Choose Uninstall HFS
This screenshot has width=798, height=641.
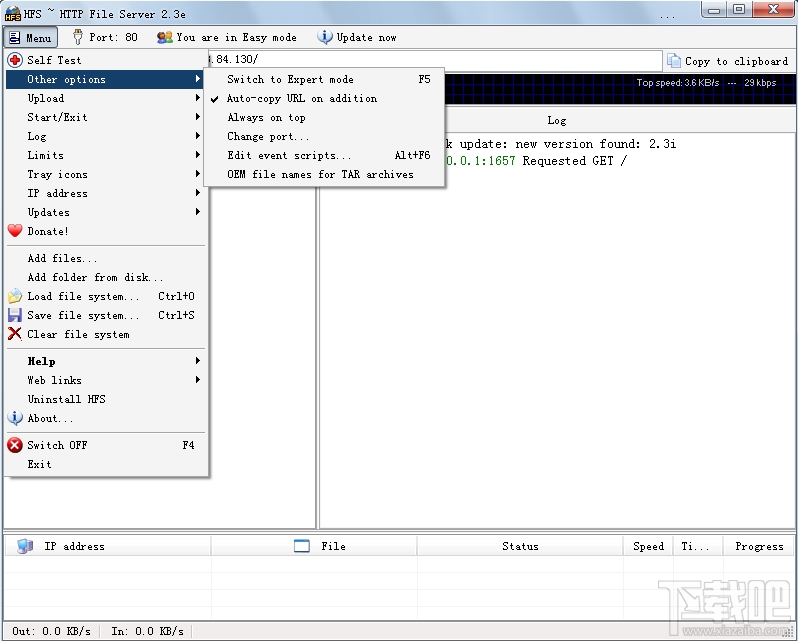(x=107, y=399)
